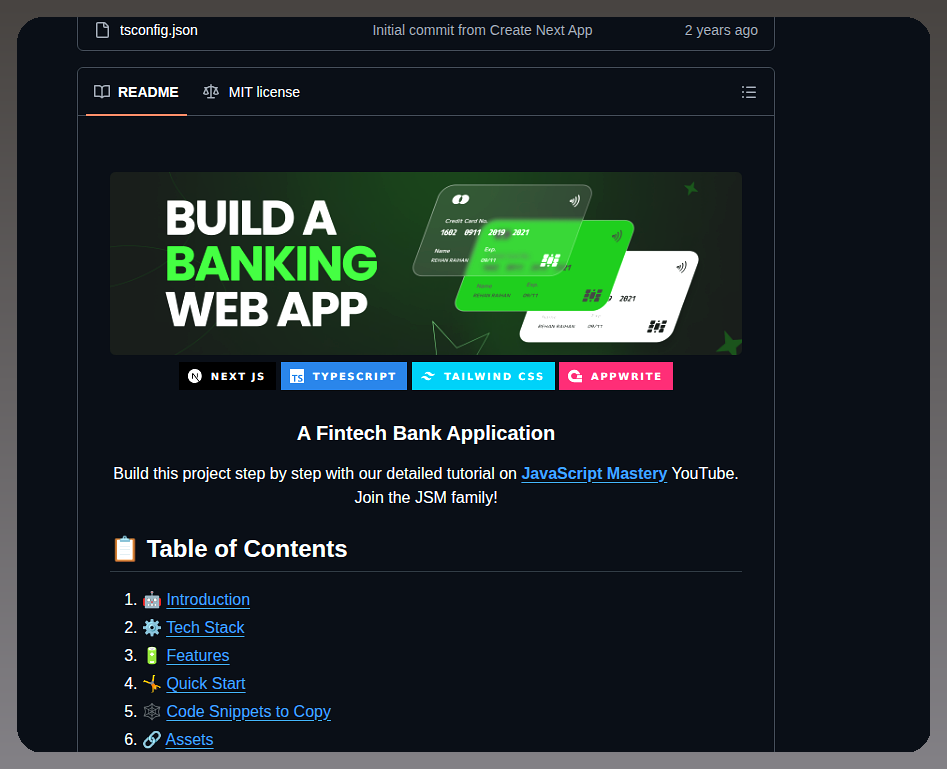This screenshot has width=947, height=769.
Task: Go to the Introduction section link
Action: (208, 599)
